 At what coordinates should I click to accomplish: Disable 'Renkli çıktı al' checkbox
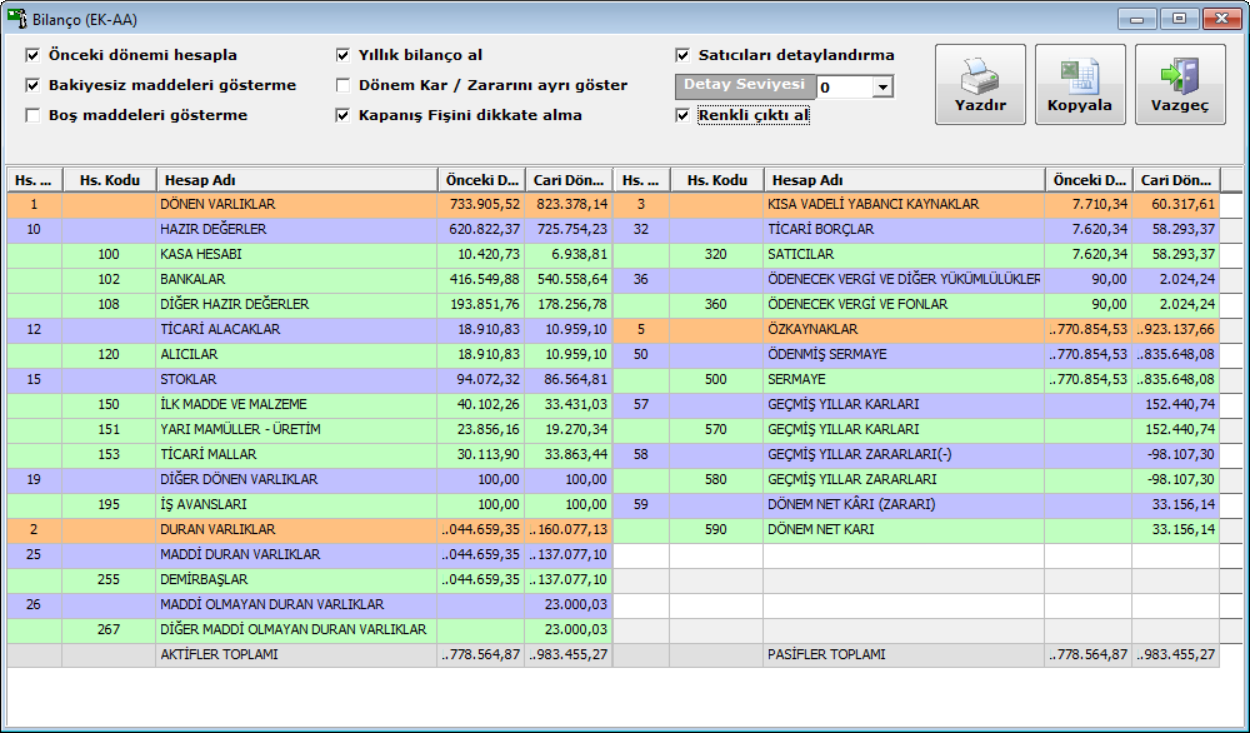[x=683, y=116]
